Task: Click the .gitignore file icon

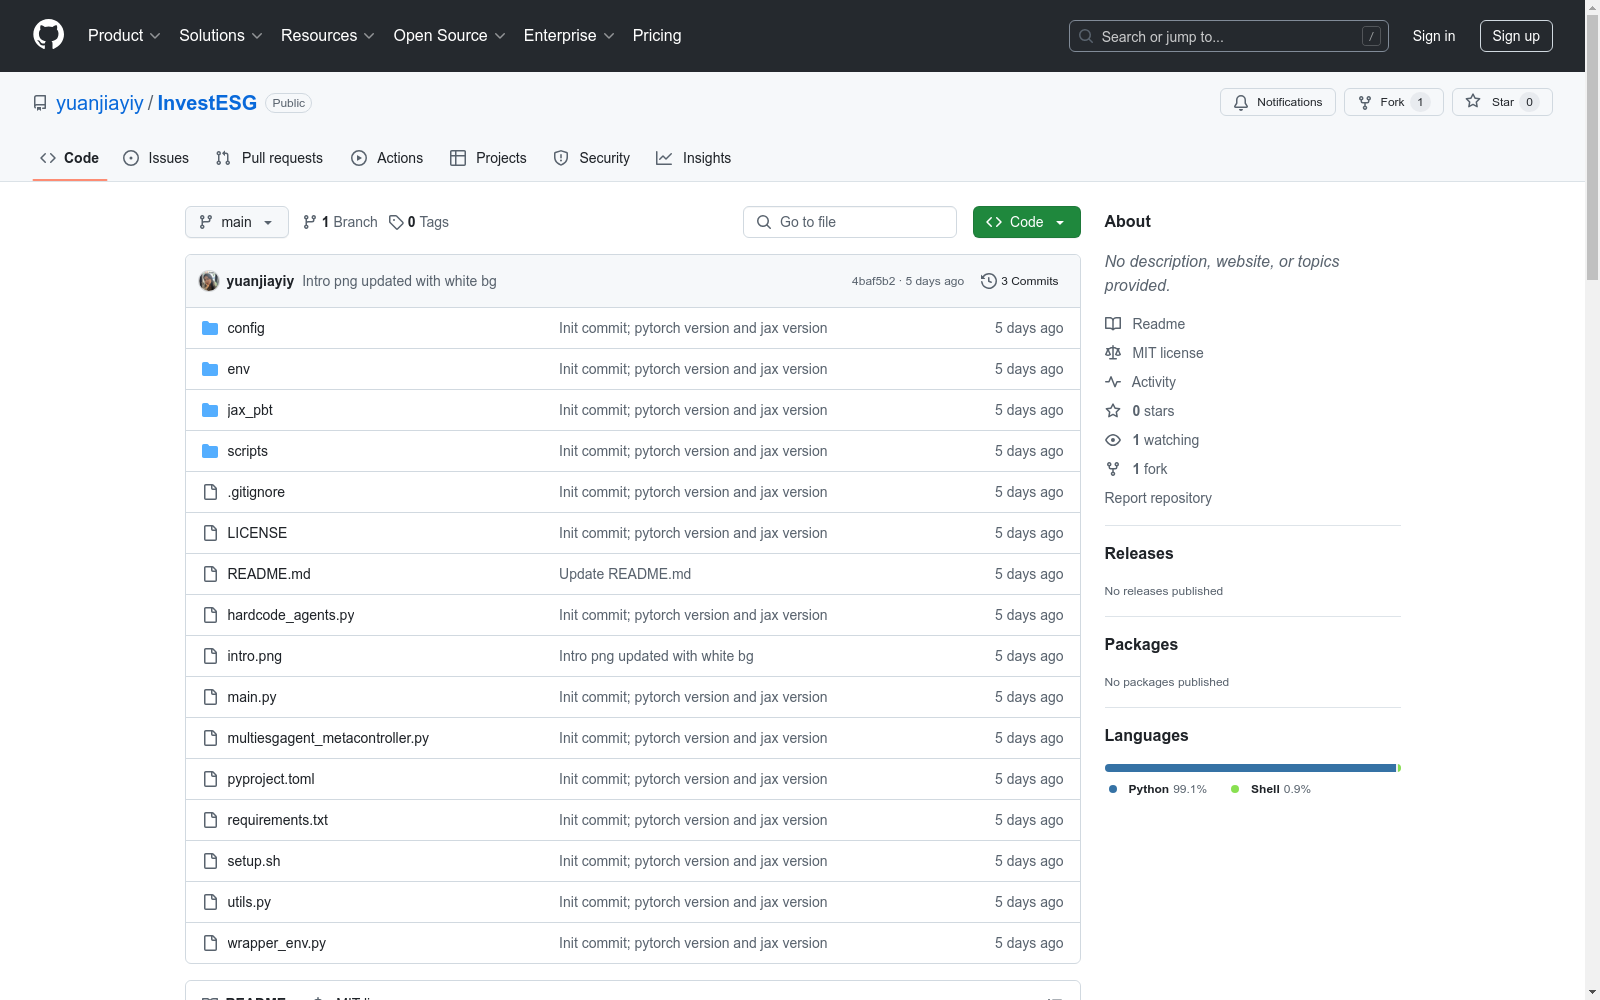Action: click(210, 492)
